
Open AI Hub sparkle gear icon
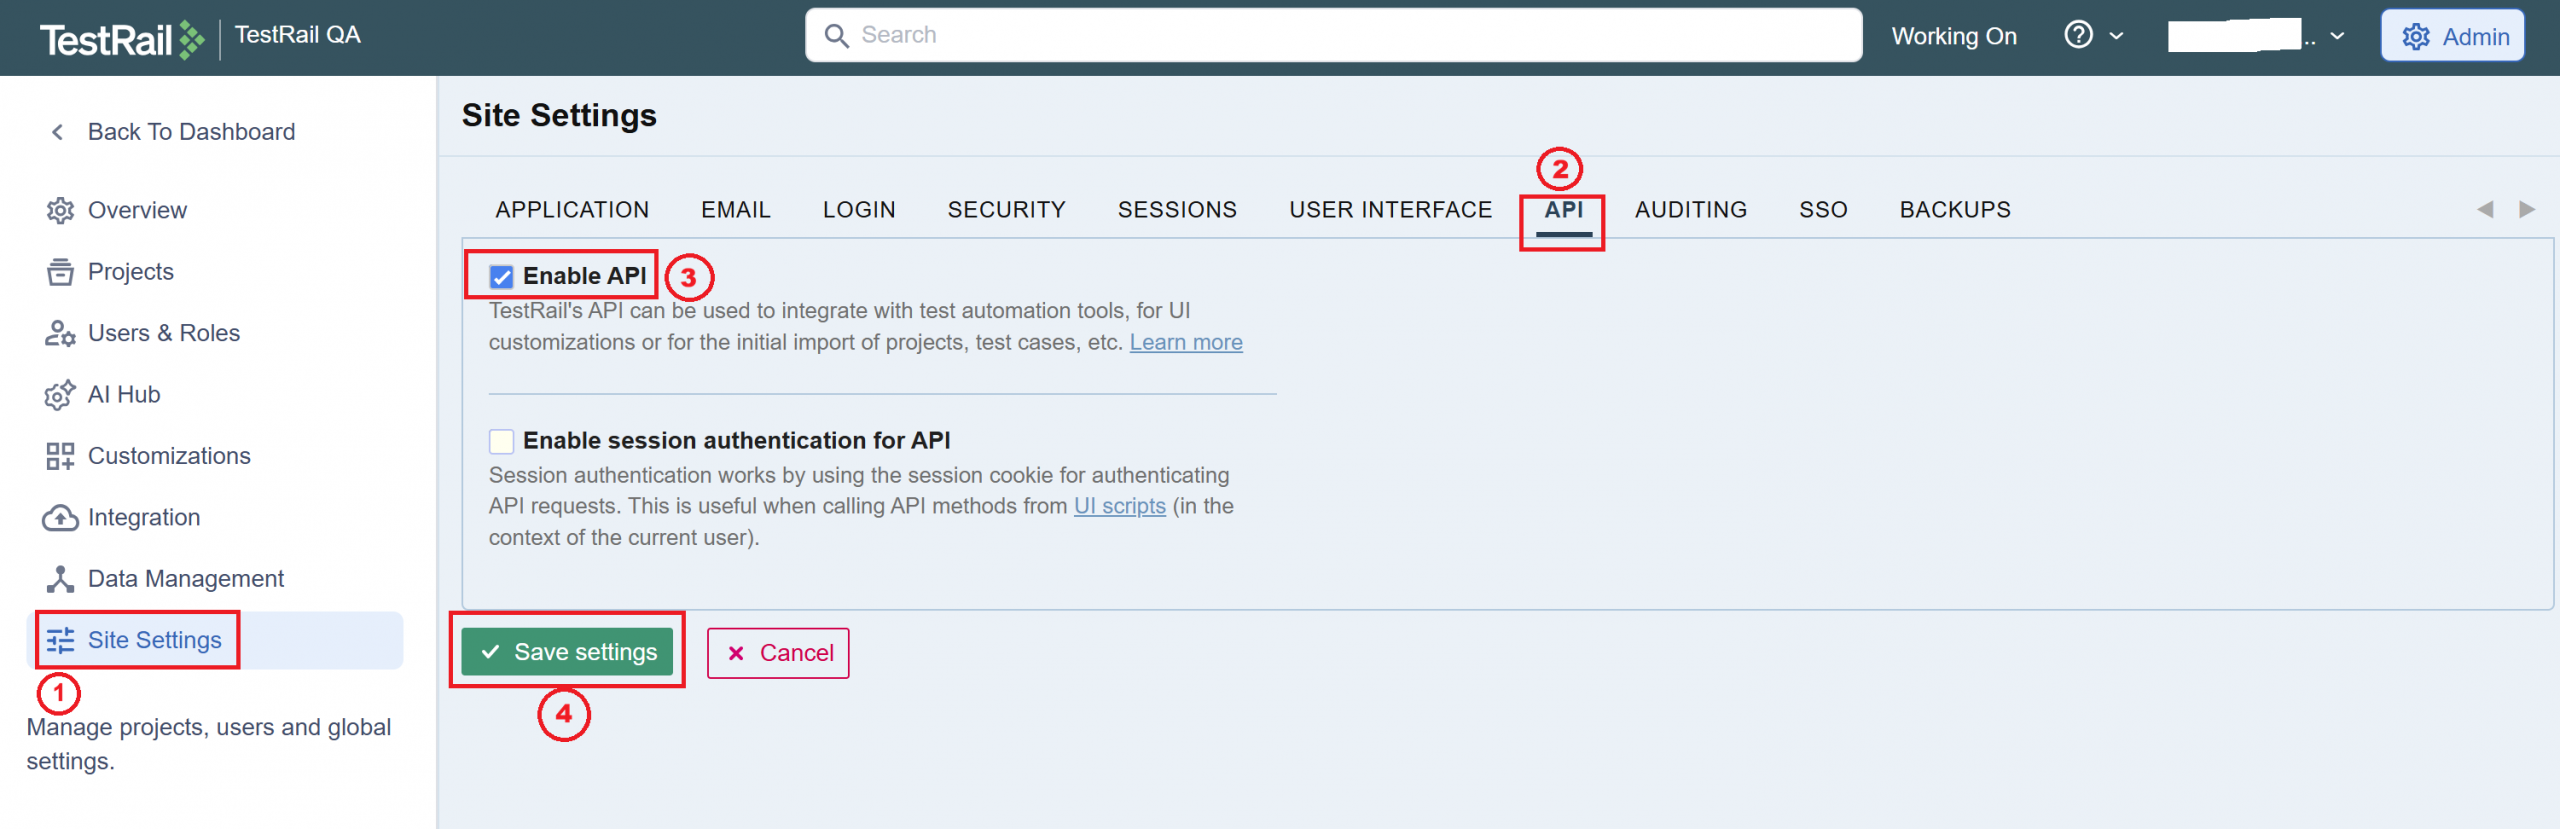[x=60, y=395]
